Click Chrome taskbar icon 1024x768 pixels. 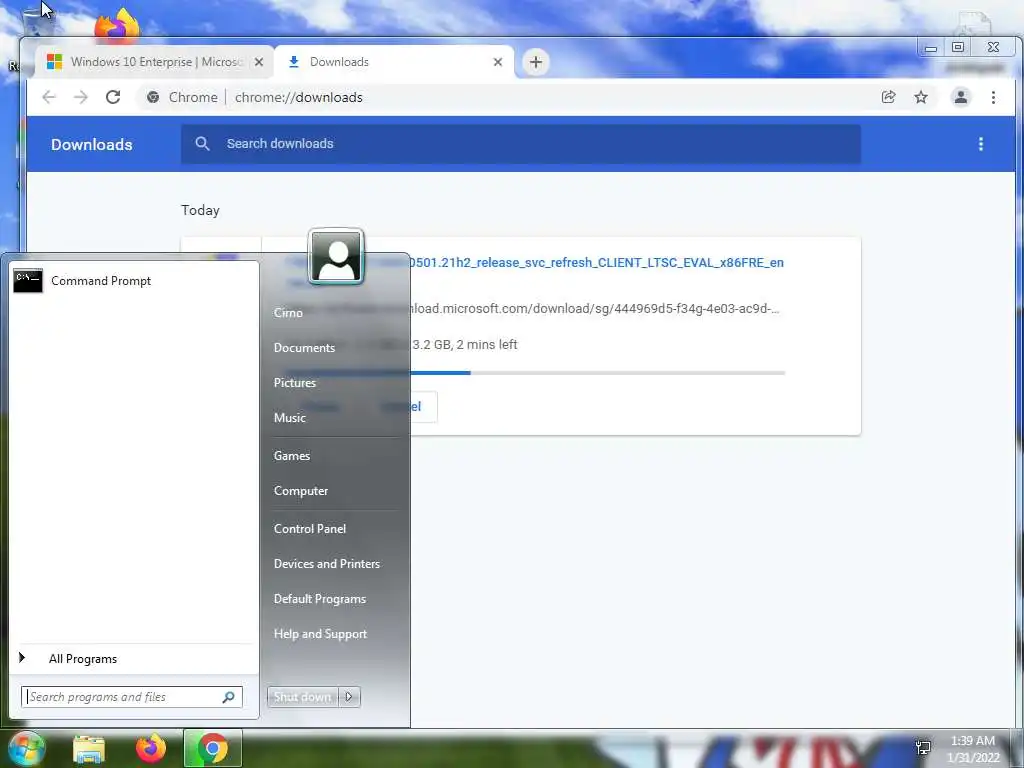click(212, 748)
